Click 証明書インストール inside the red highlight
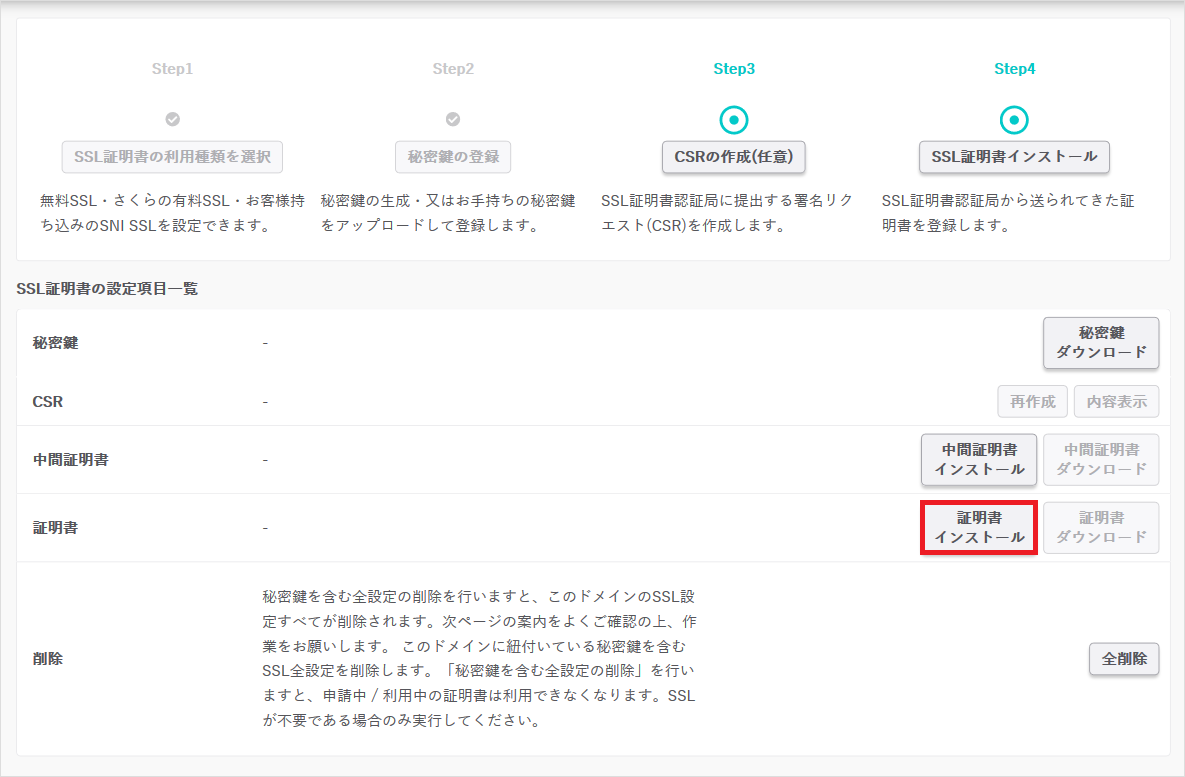The width and height of the screenshot is (1185, 777). (x=978, y=528)
